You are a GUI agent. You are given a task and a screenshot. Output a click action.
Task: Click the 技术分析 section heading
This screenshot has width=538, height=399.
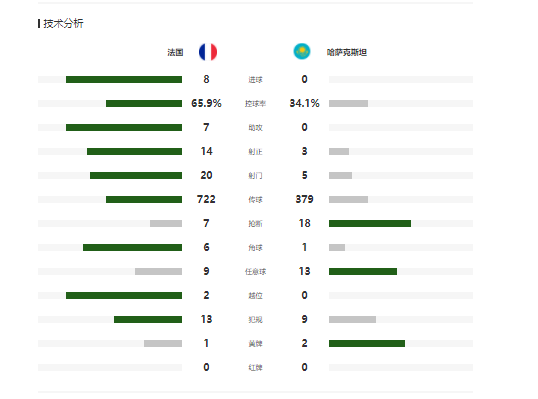[x=63, y=23]
